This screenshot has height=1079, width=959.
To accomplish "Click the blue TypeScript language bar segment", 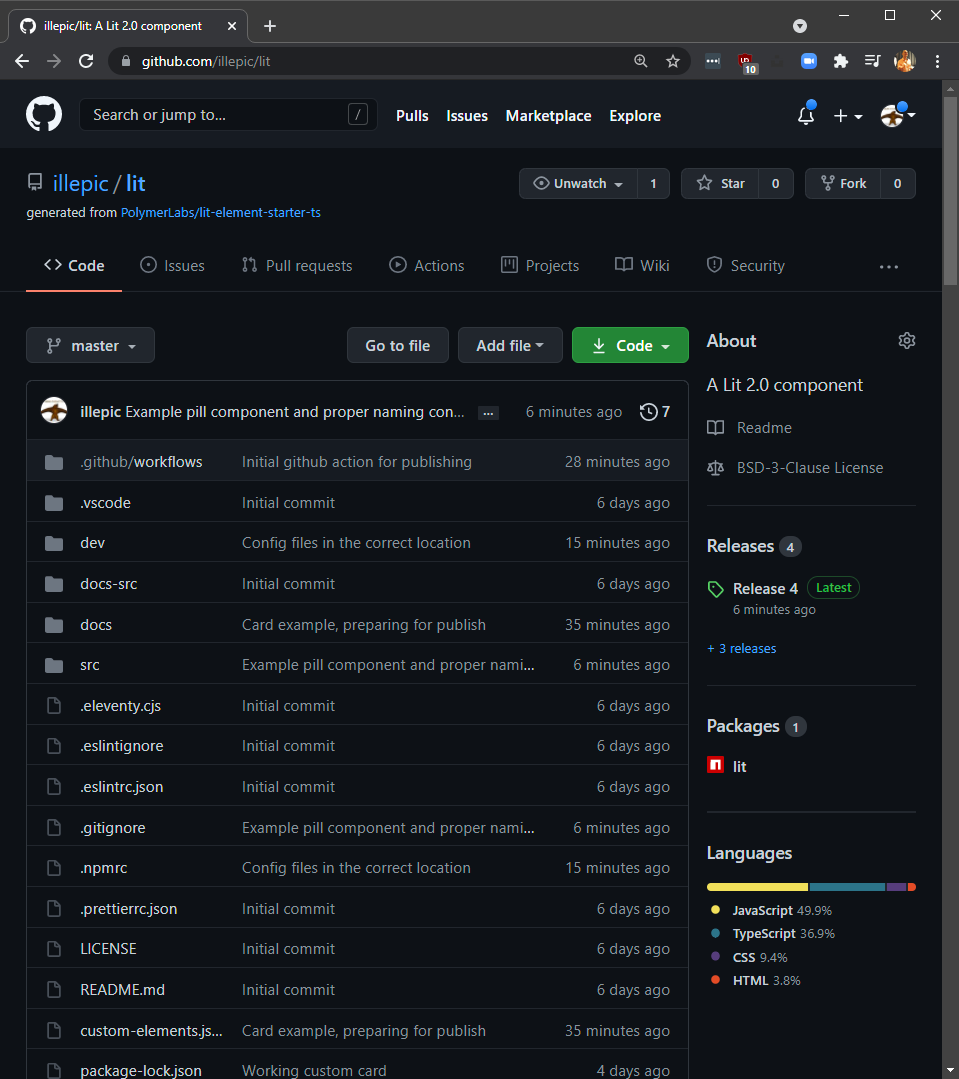I will 848,887.
